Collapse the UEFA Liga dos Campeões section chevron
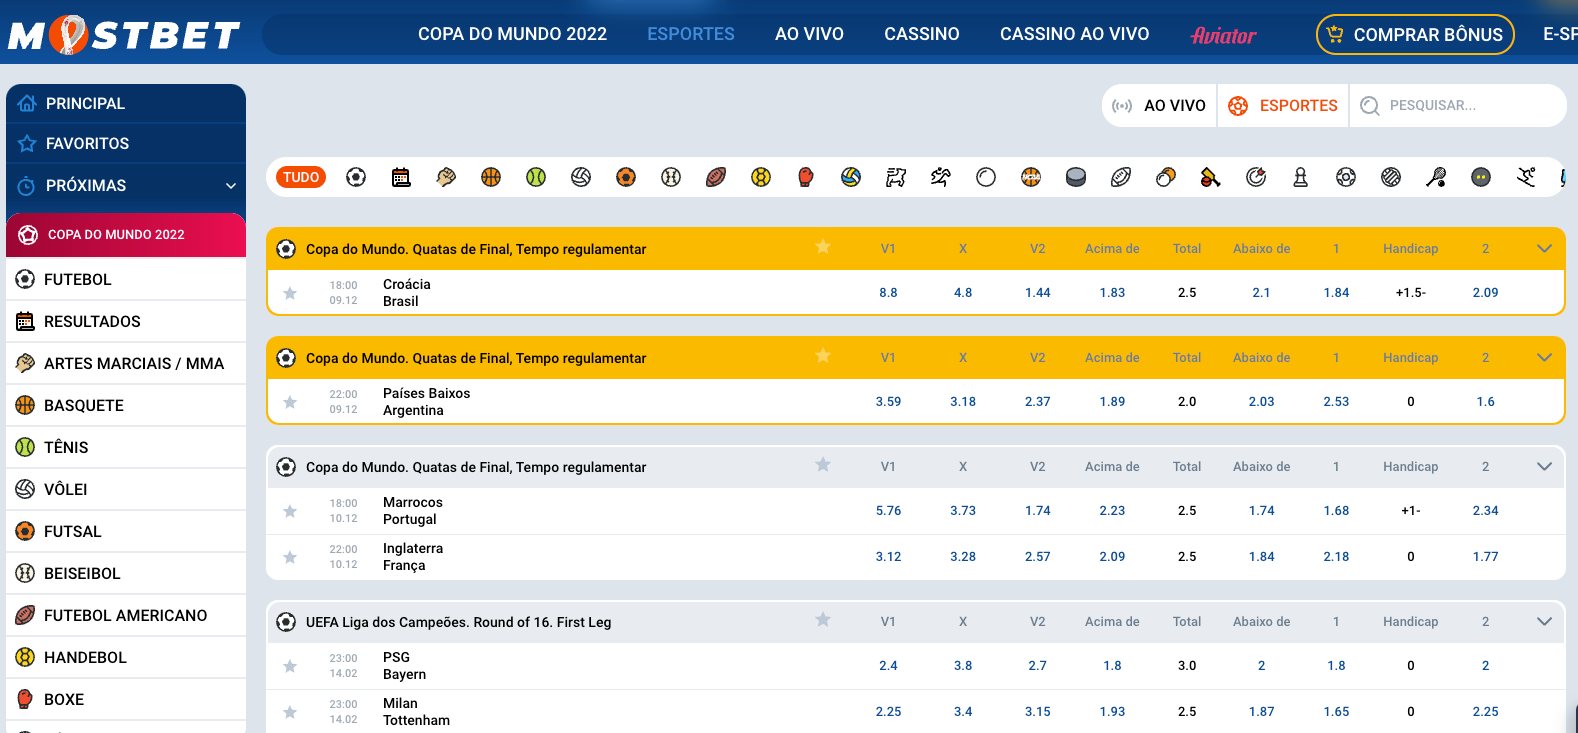Image resolution: width=1578 pixels, height=733 pixels. tap(1544, 621)
